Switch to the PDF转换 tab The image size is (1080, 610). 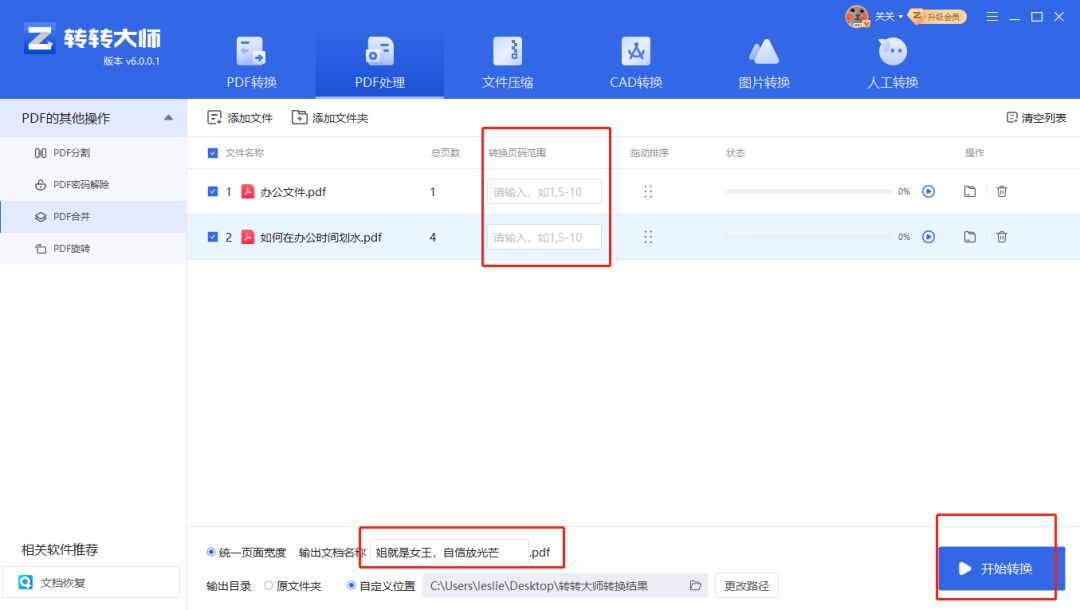pos(250,60)
